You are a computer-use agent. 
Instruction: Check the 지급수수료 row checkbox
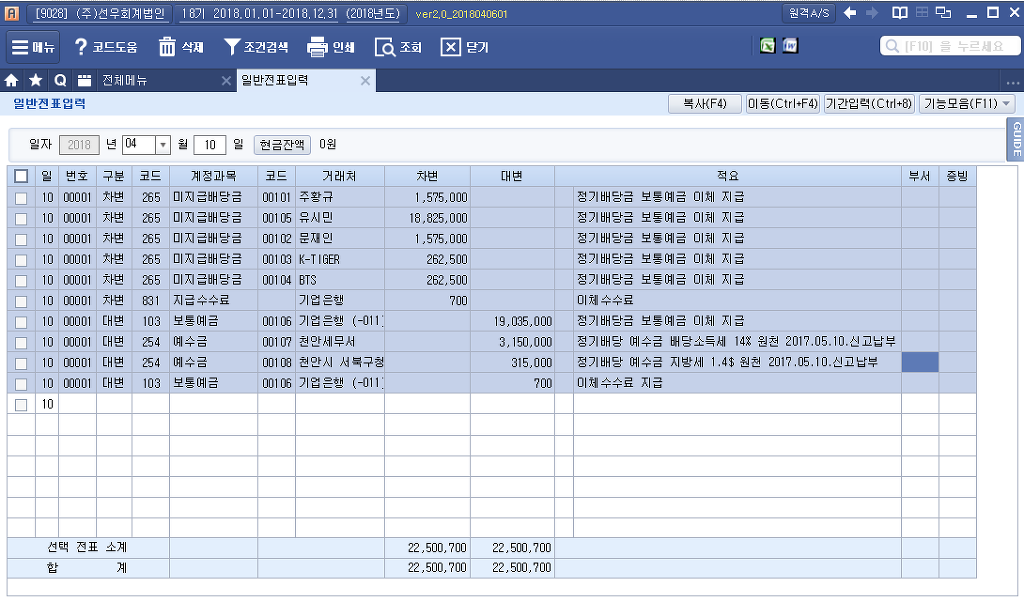click(x=21, y=300)
